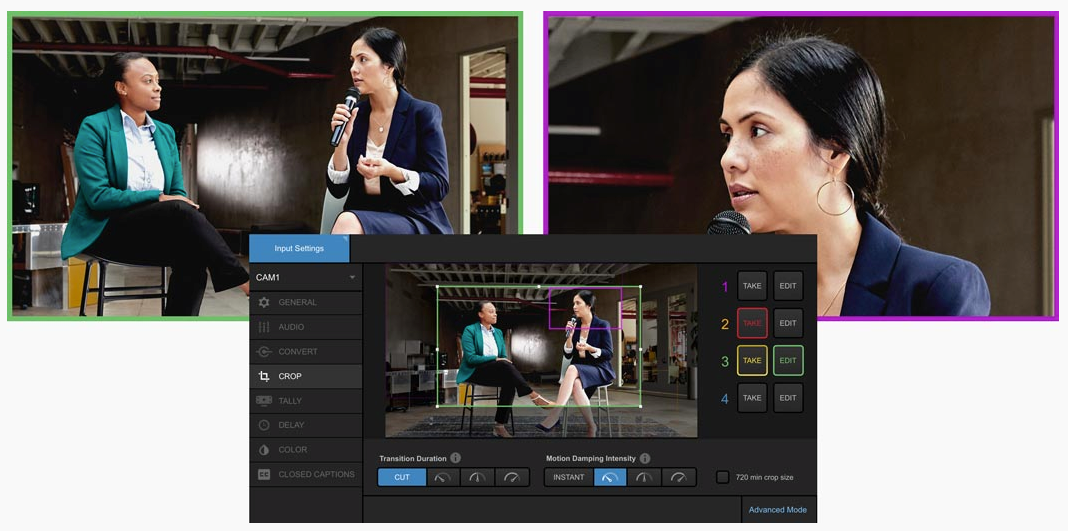
Task: Set Motion Damping to high gauge
Action: [679, 477]
